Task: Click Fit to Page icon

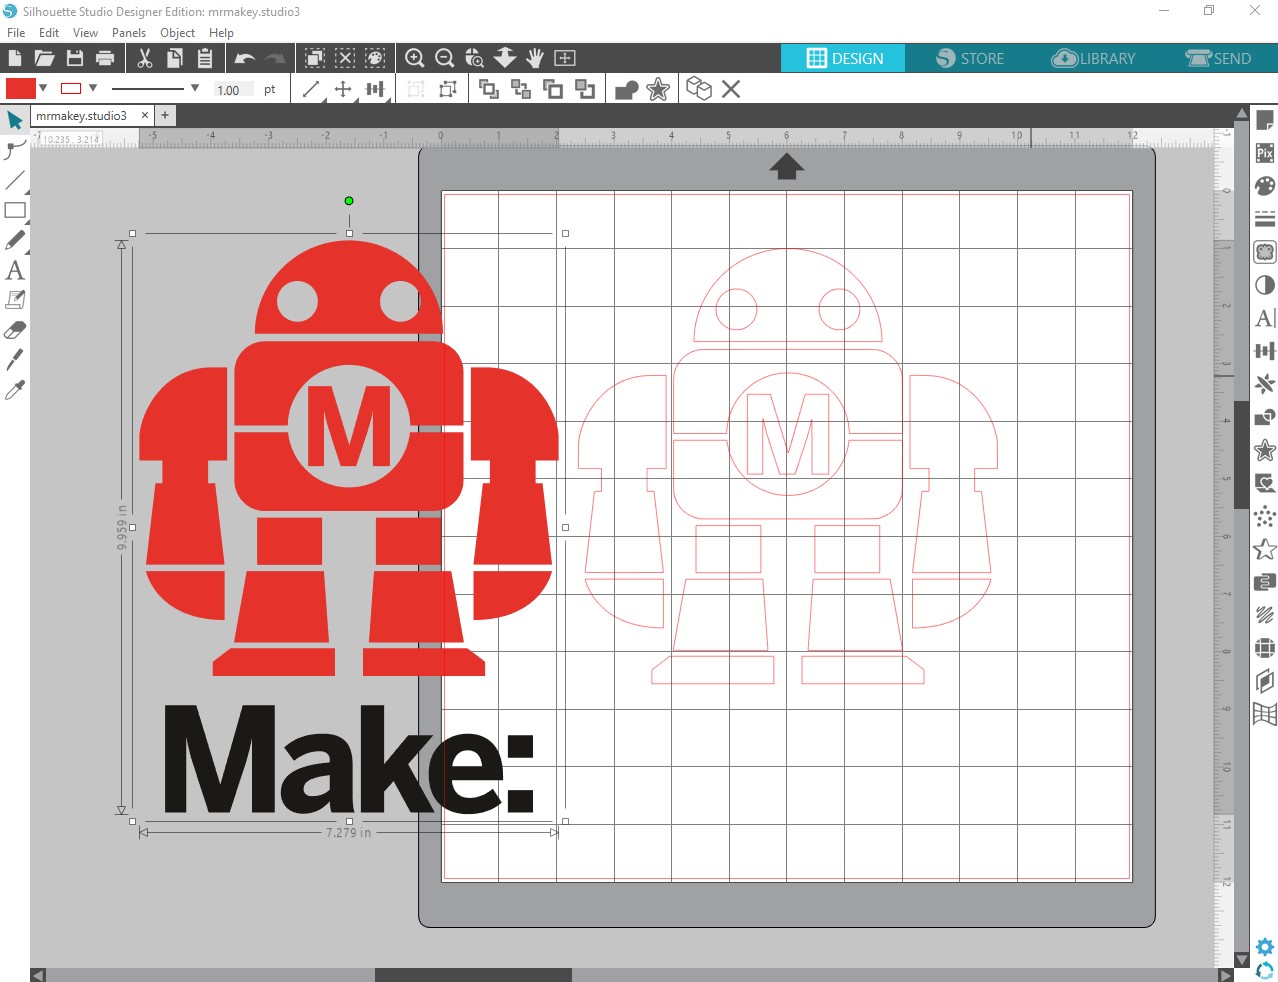Action: pyautogui.click(x=565, y=58)
